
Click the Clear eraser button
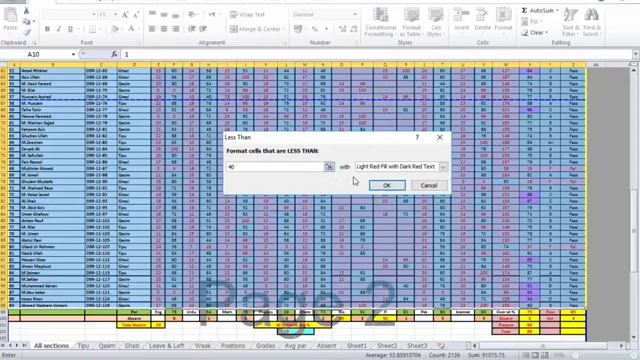coord(534,33)
